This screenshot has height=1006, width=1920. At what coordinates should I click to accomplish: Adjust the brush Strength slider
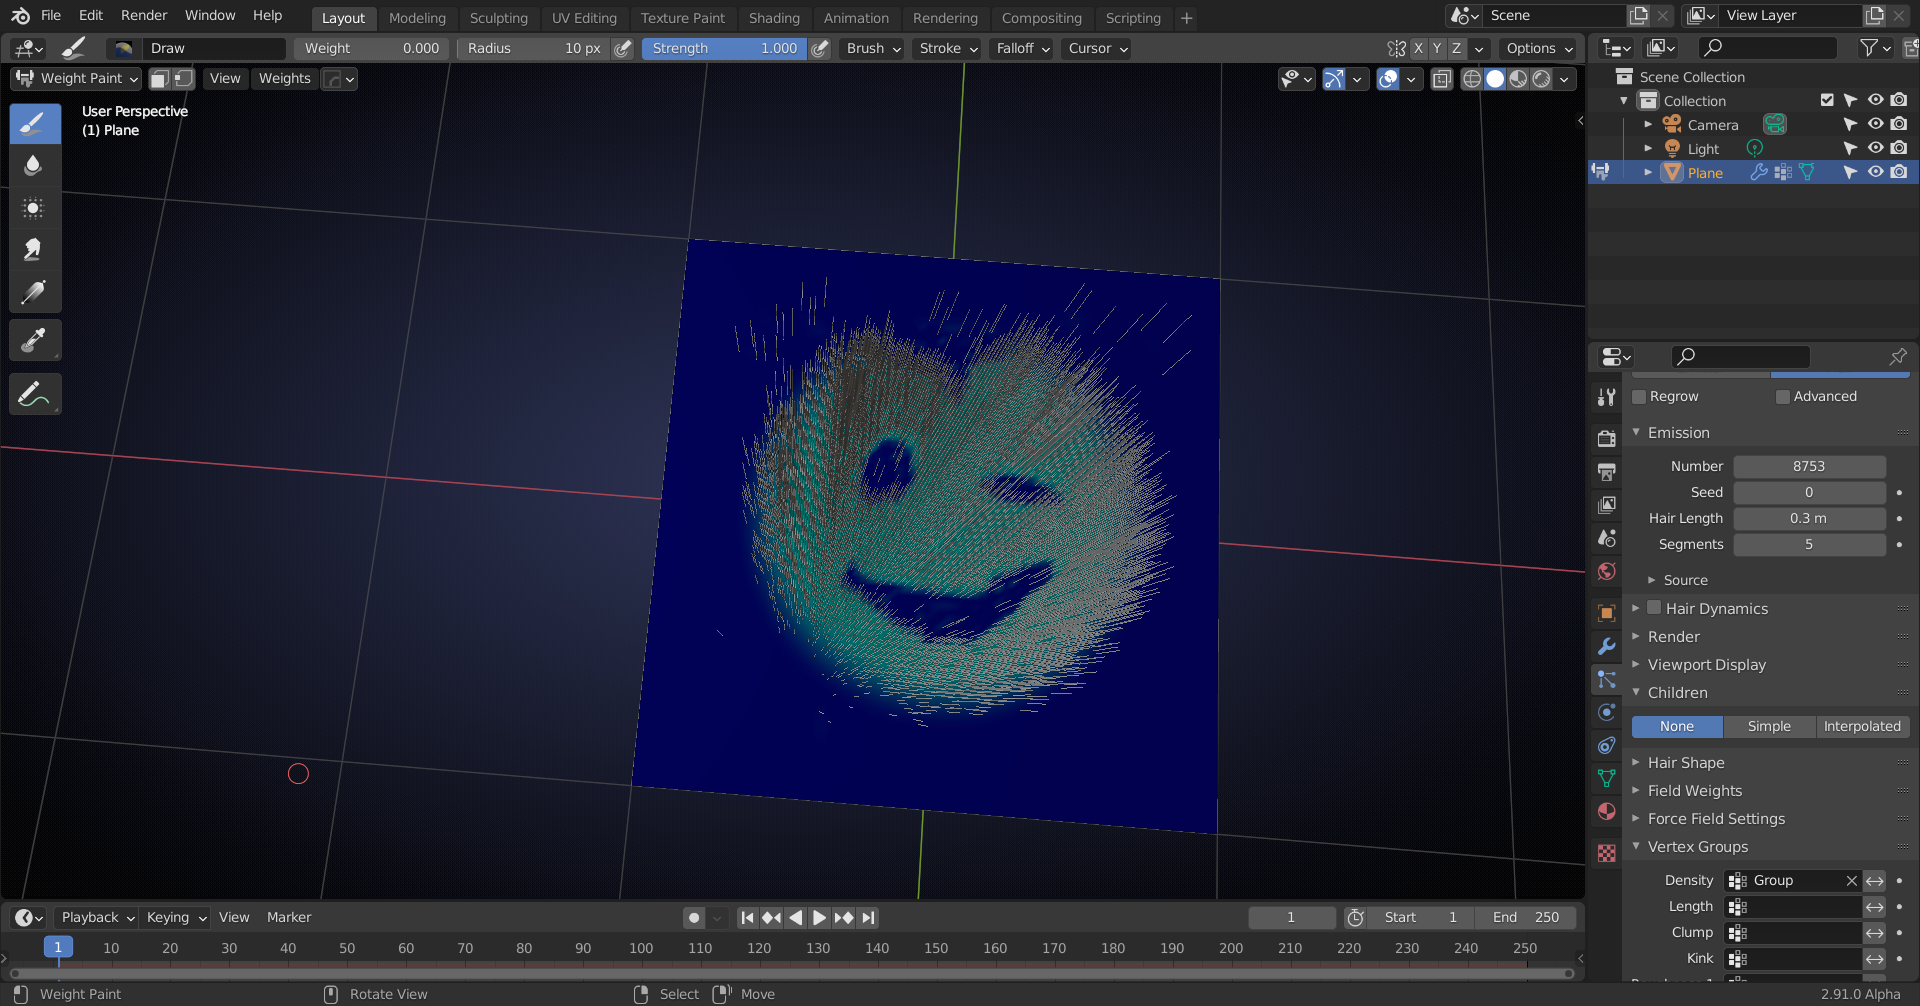(724, 48)
